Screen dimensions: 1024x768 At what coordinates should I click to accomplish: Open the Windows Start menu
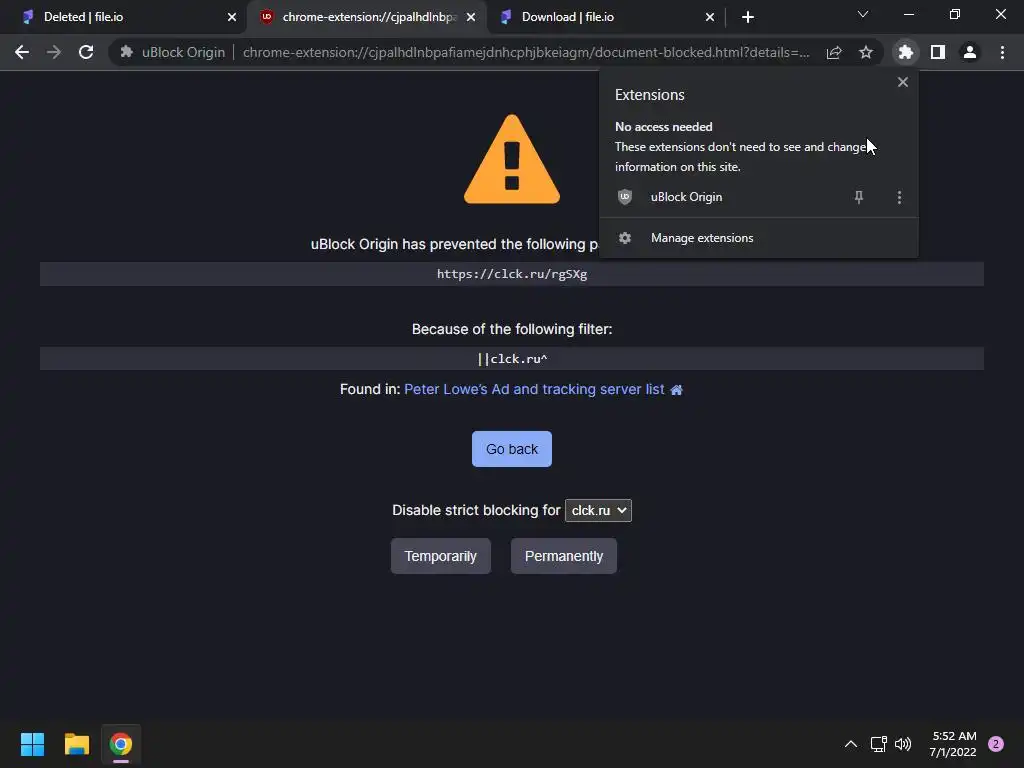[x=32, y=744]
